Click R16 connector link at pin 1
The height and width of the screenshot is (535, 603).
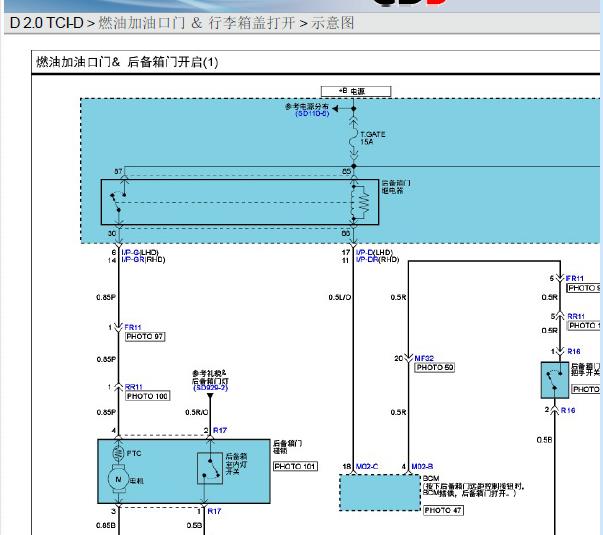click(x=574, y=351)
